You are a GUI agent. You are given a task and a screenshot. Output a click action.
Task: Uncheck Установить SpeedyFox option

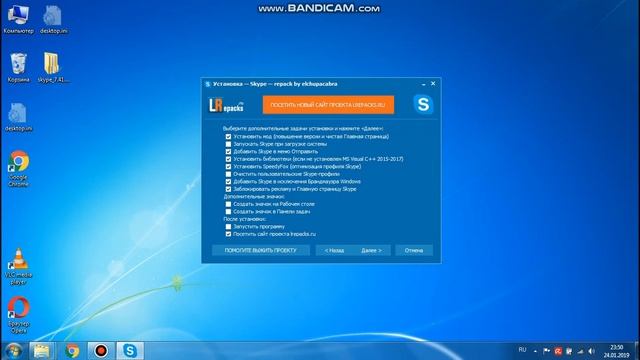(228, 167)
